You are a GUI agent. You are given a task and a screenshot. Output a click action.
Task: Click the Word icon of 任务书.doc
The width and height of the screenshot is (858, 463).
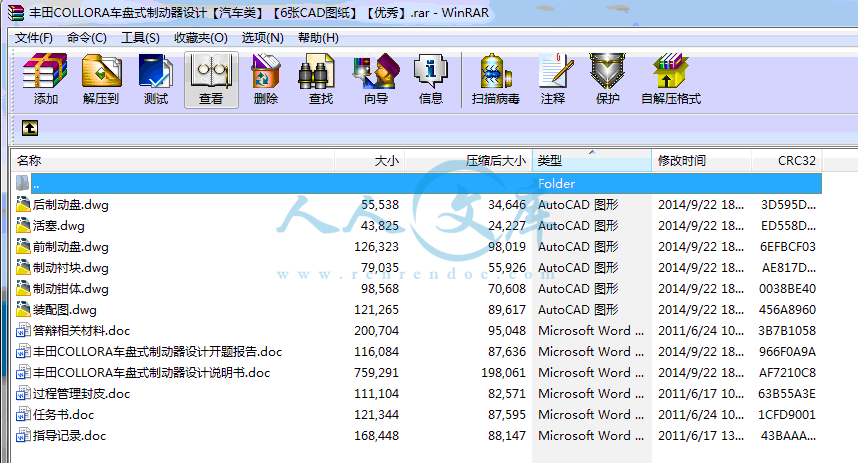(x=23, y=414)
